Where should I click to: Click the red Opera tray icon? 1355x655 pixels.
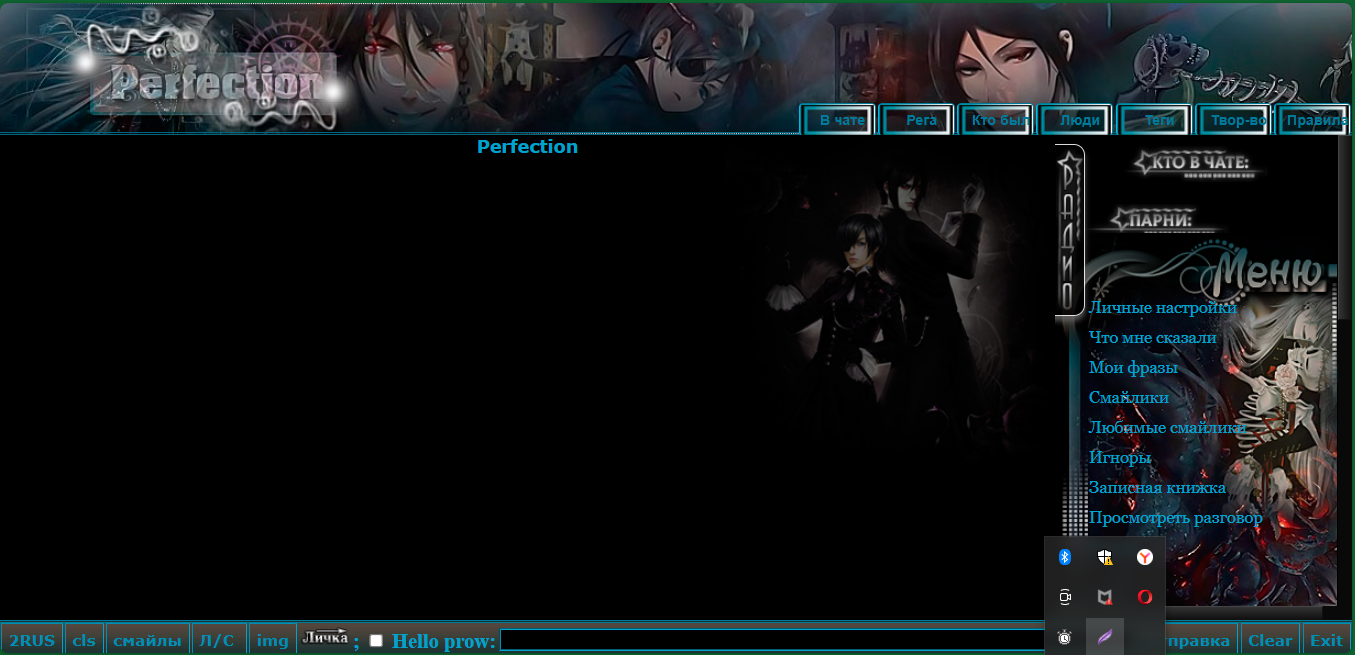click(x=1145, y=597)
